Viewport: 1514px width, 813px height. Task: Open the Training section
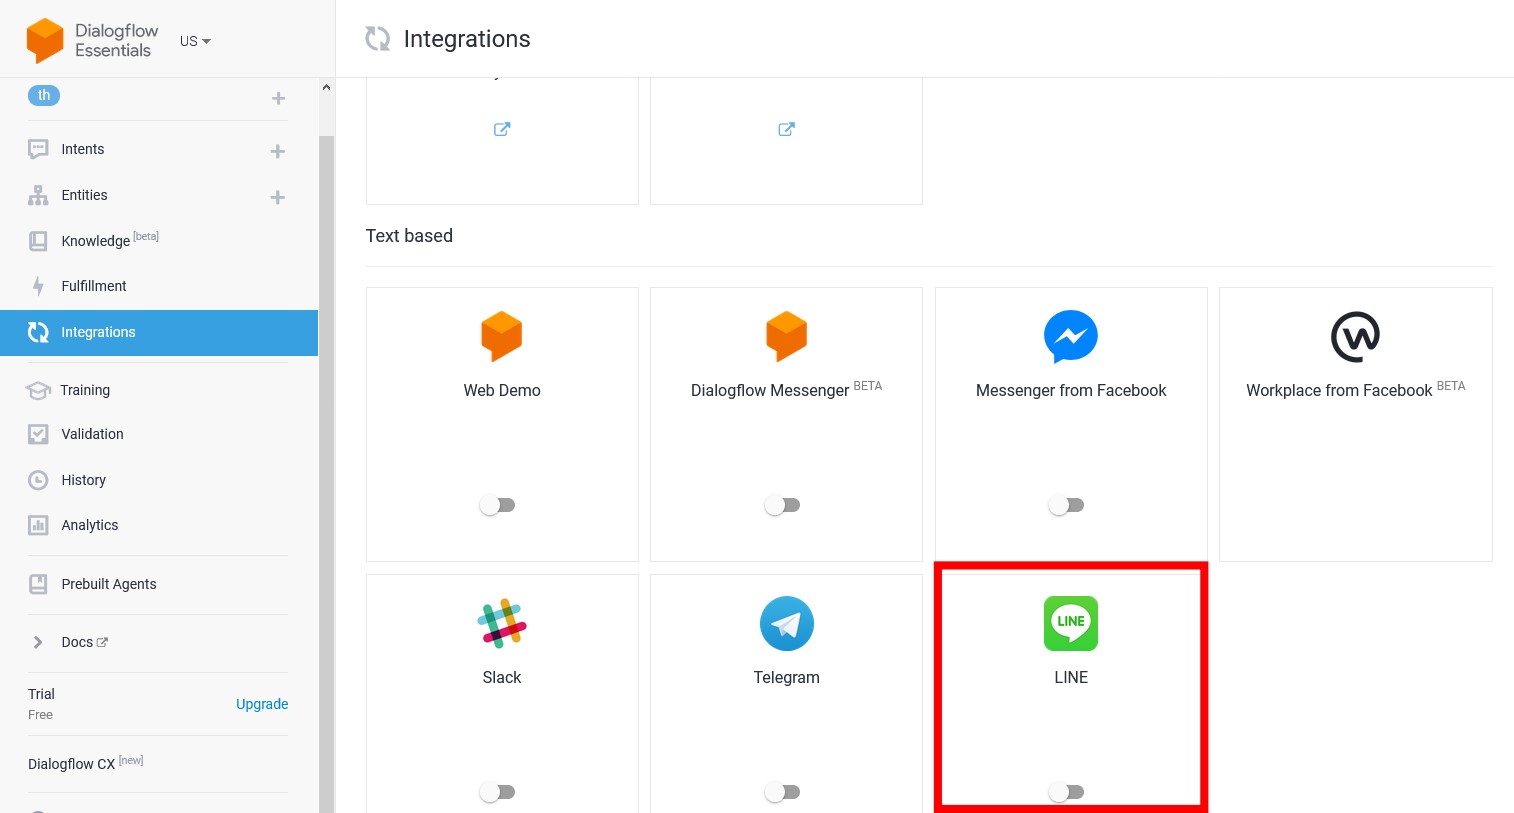click(85, 390)
